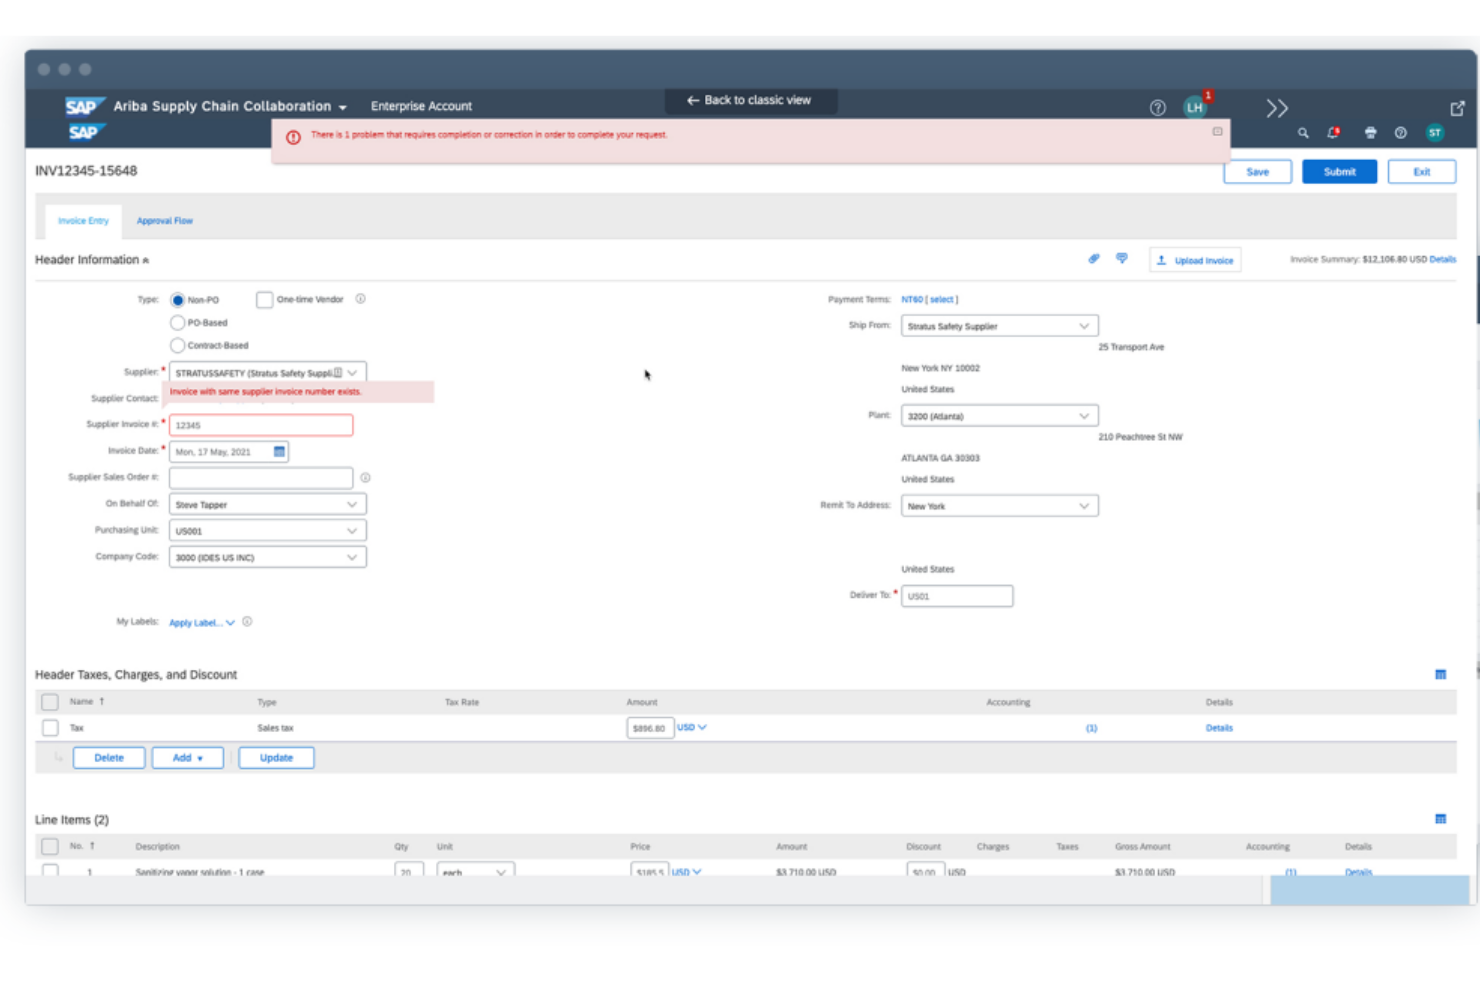Show info for One-time Vendor

(x=360, y=299)
